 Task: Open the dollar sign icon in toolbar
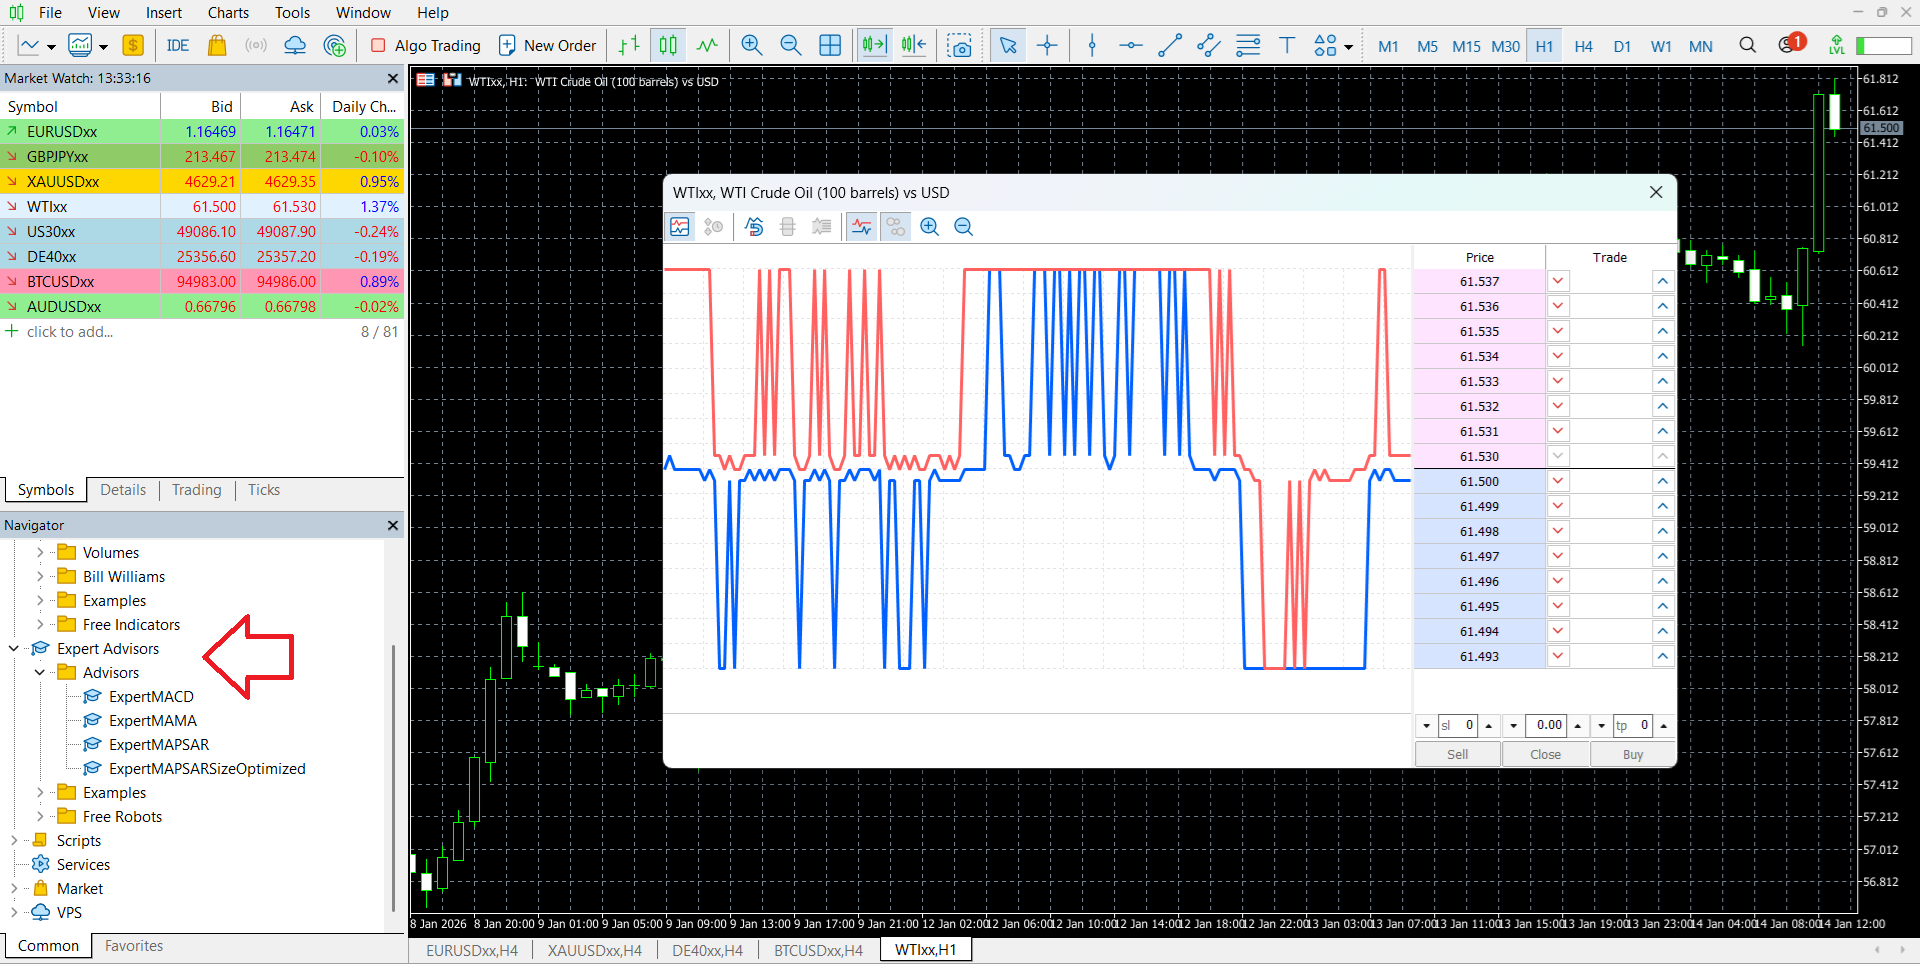point(133,45)
